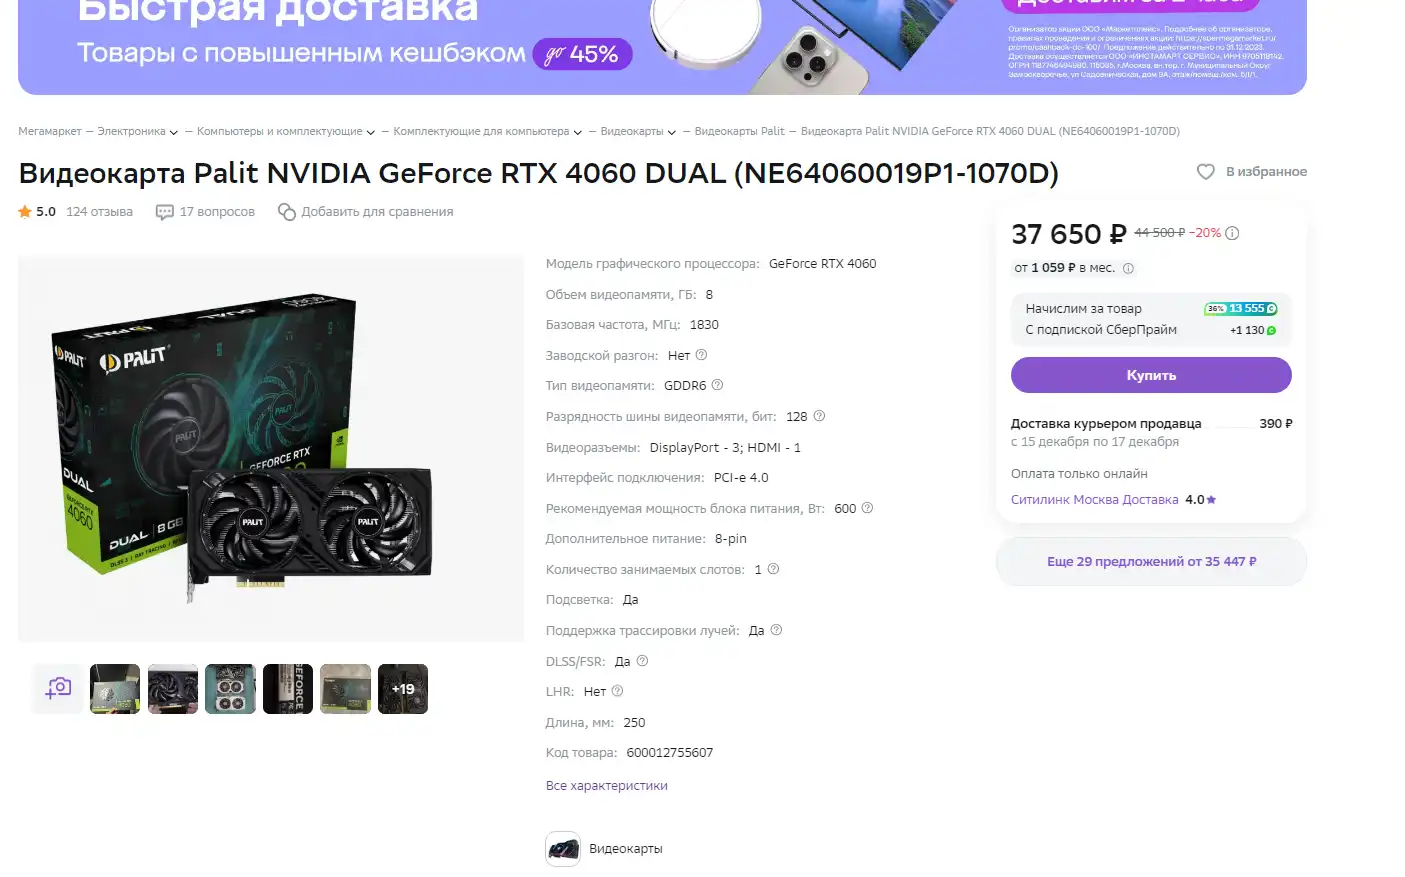The height and width of the screenshot is (877, 1405).
Task: Open the Видеокарты breadcrumb dropdown arrow
Action: (x=672, y=132)
